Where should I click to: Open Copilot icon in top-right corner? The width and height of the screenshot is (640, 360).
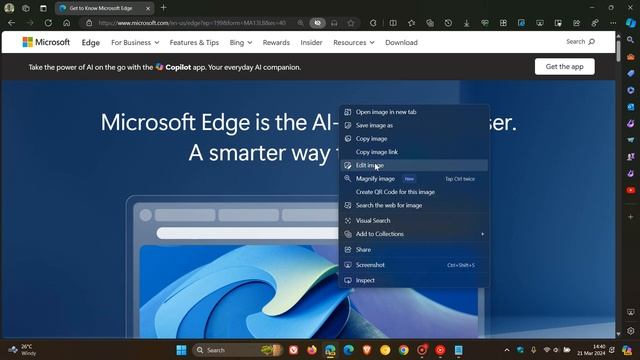click(631, 23)
